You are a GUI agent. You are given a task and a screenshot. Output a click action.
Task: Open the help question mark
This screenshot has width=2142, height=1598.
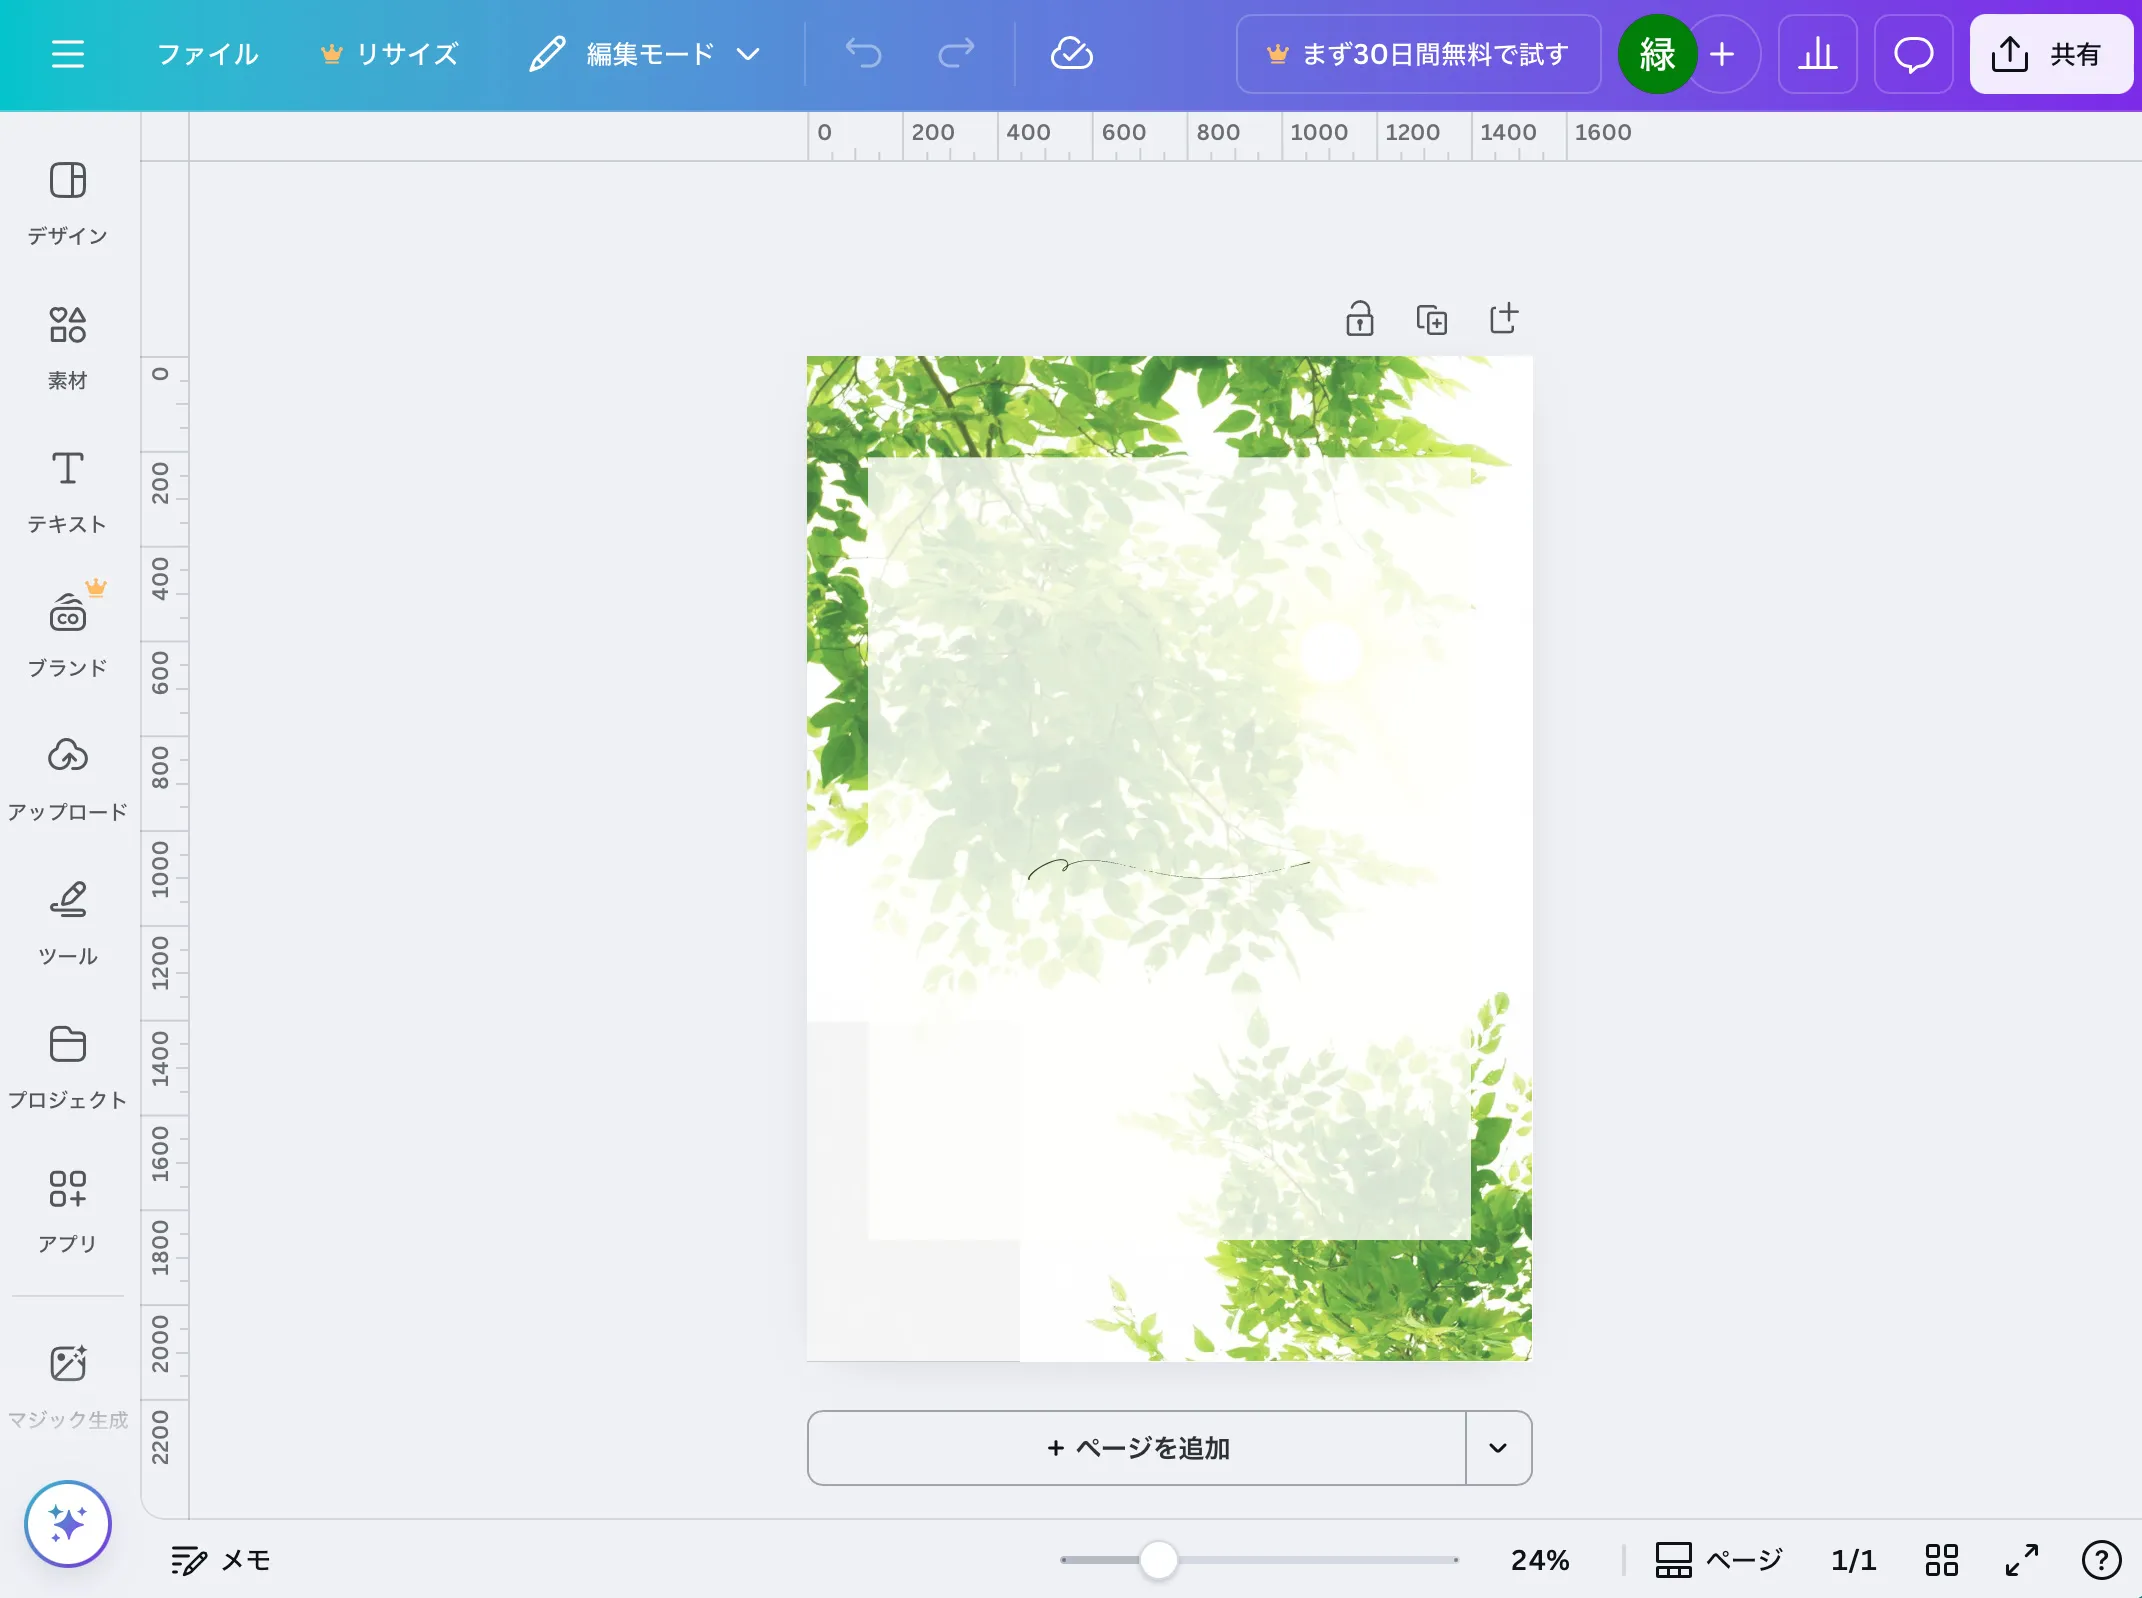coord(2101,1559)
